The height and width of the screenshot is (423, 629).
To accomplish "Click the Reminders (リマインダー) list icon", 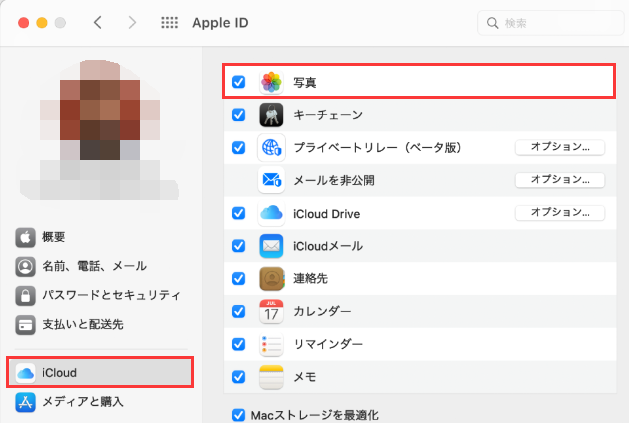I will (x=271, y=344).
